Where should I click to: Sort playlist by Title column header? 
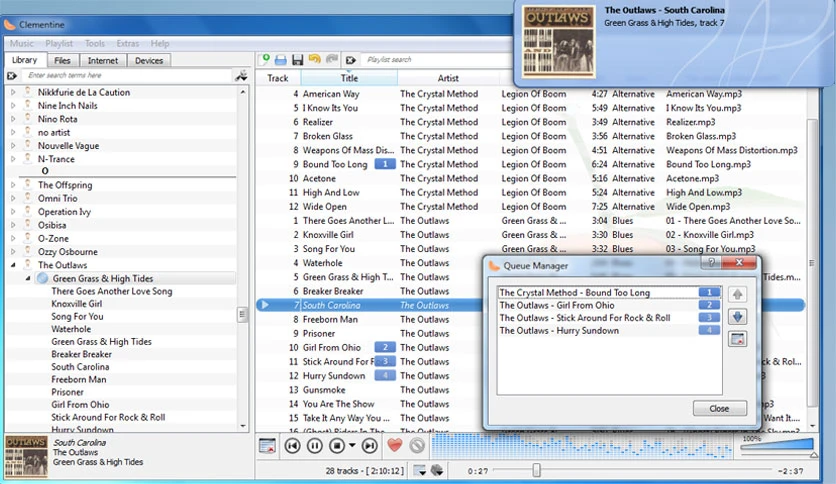349,78
